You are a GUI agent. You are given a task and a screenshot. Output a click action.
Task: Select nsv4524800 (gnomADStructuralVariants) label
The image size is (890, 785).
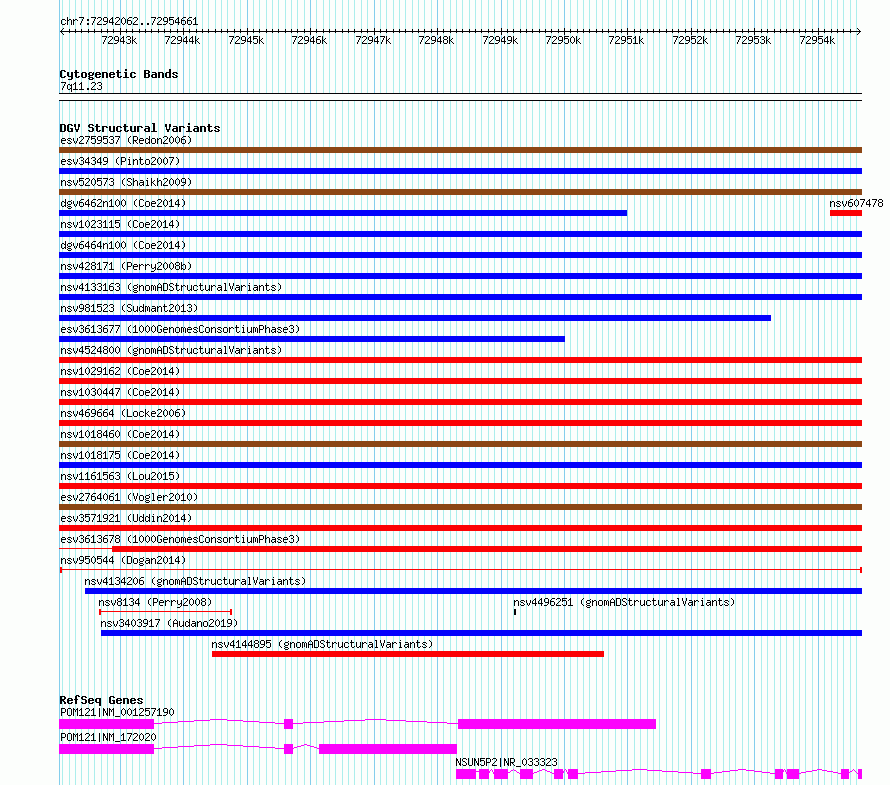click(171, 350)
